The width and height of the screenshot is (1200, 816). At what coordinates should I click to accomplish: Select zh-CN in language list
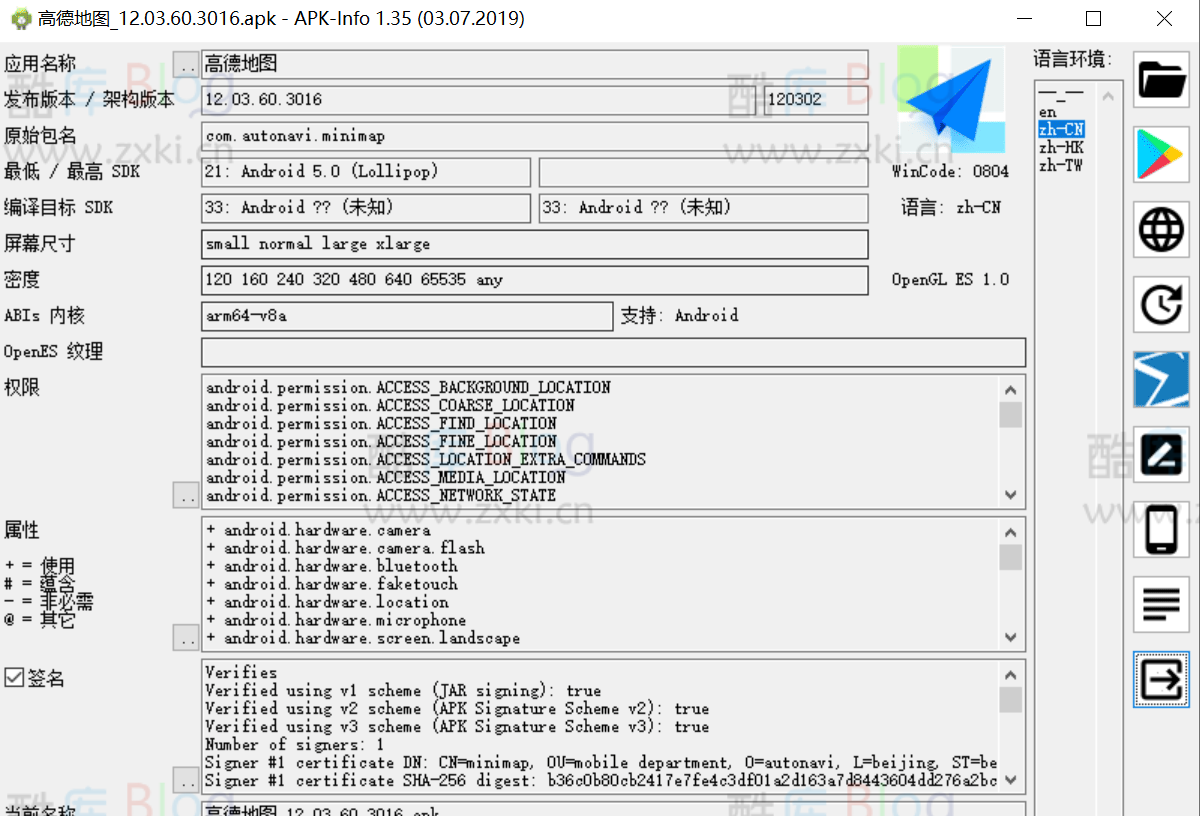[x=1060, y=130]
